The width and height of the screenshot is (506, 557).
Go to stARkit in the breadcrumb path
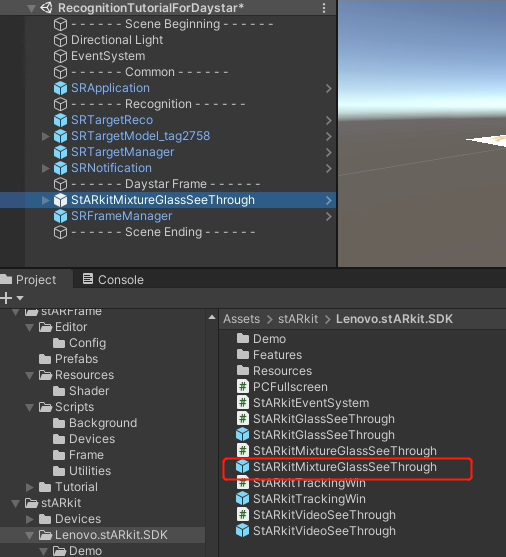[298, 319]
